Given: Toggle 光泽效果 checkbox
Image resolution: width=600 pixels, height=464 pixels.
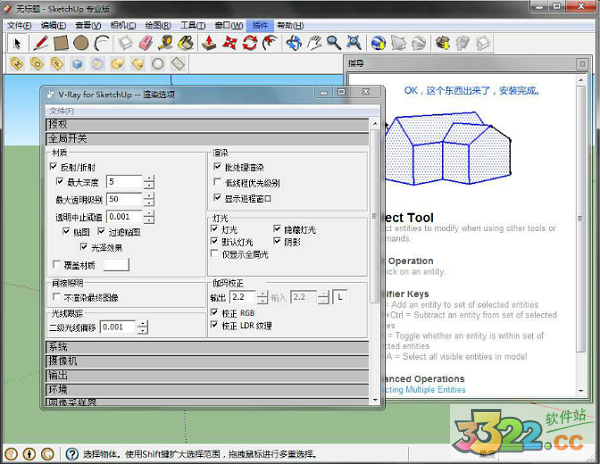Looking at the screenshot, I should tap(83, 247).
